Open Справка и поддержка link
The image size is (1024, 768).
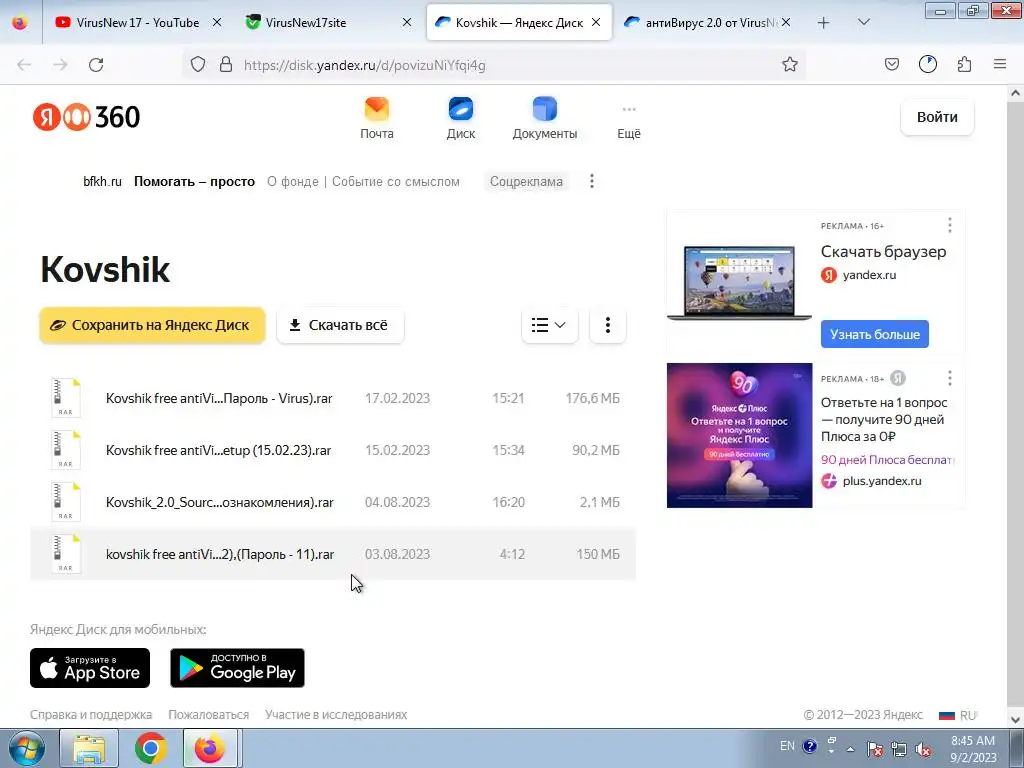coord(91,715)
